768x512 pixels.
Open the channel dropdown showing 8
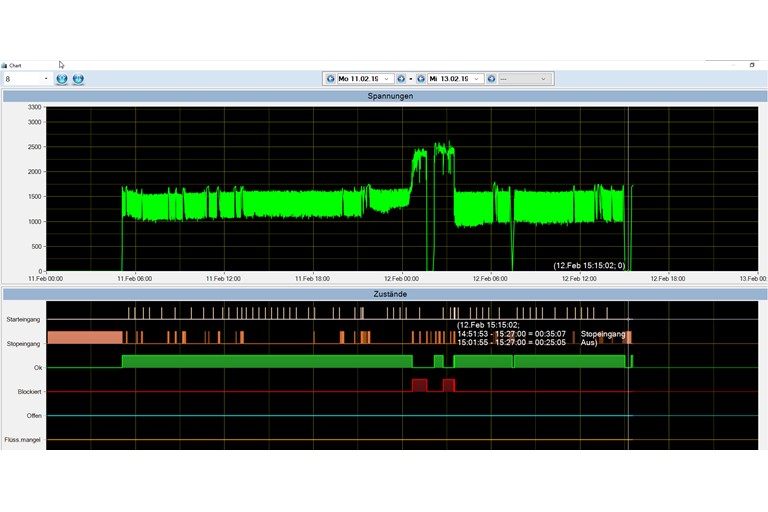point(46,79)
